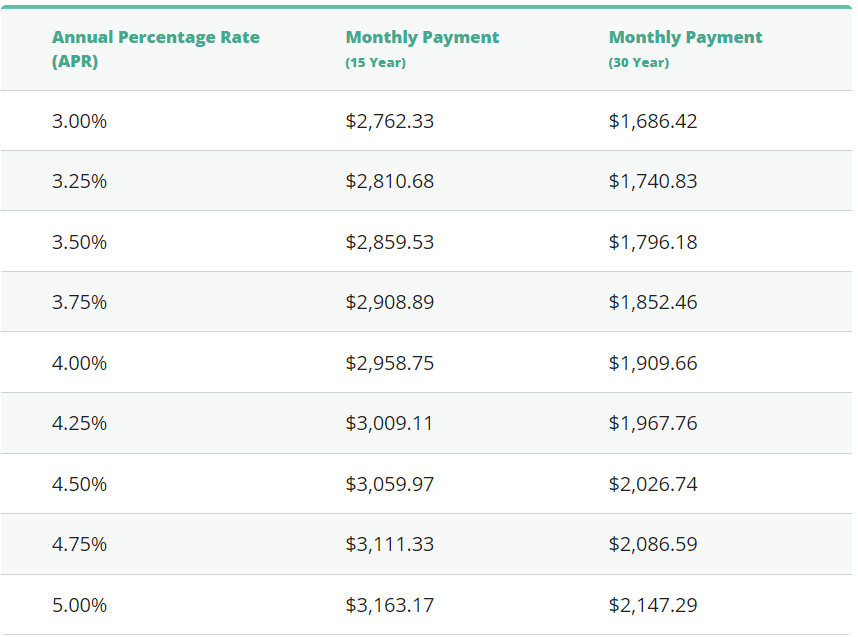Select the $2,147.29 30-year payment
This screenshot has width=858, height=637.
point(652,605)
